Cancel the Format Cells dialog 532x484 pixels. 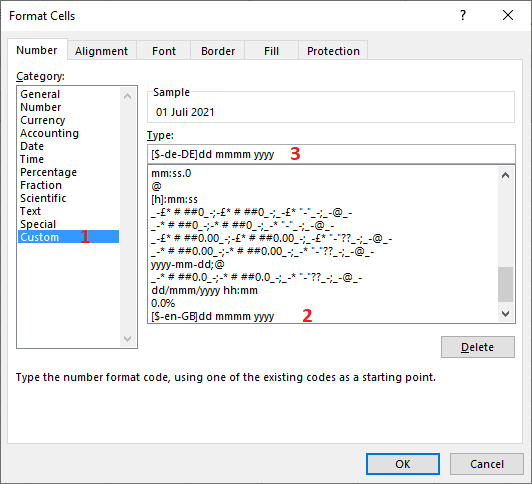(487, 464)
